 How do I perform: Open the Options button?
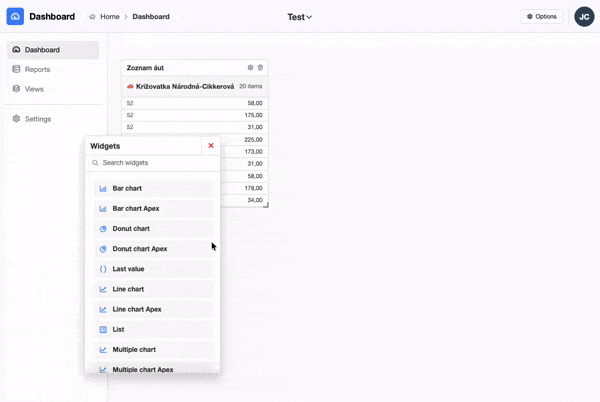point(542,17)
